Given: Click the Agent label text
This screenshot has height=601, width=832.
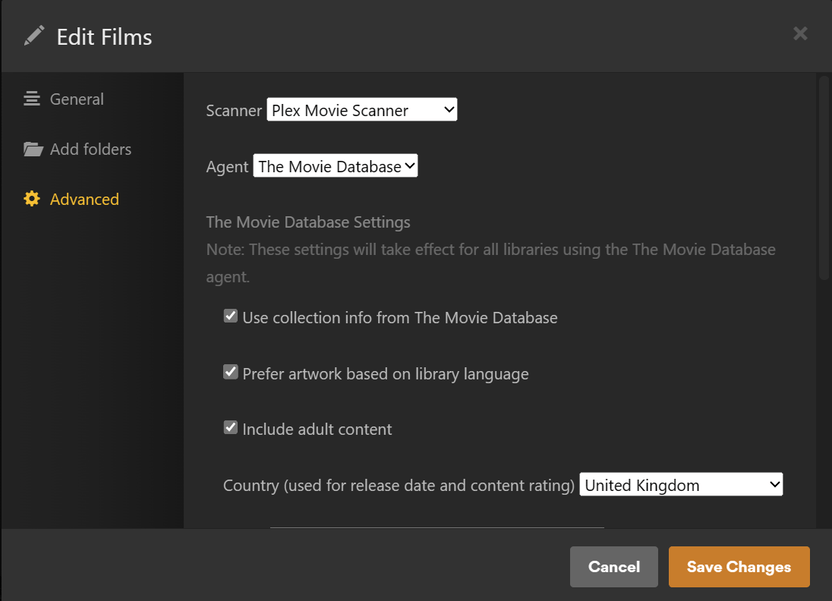Looking at the screenshot, I should click(227, 167).
